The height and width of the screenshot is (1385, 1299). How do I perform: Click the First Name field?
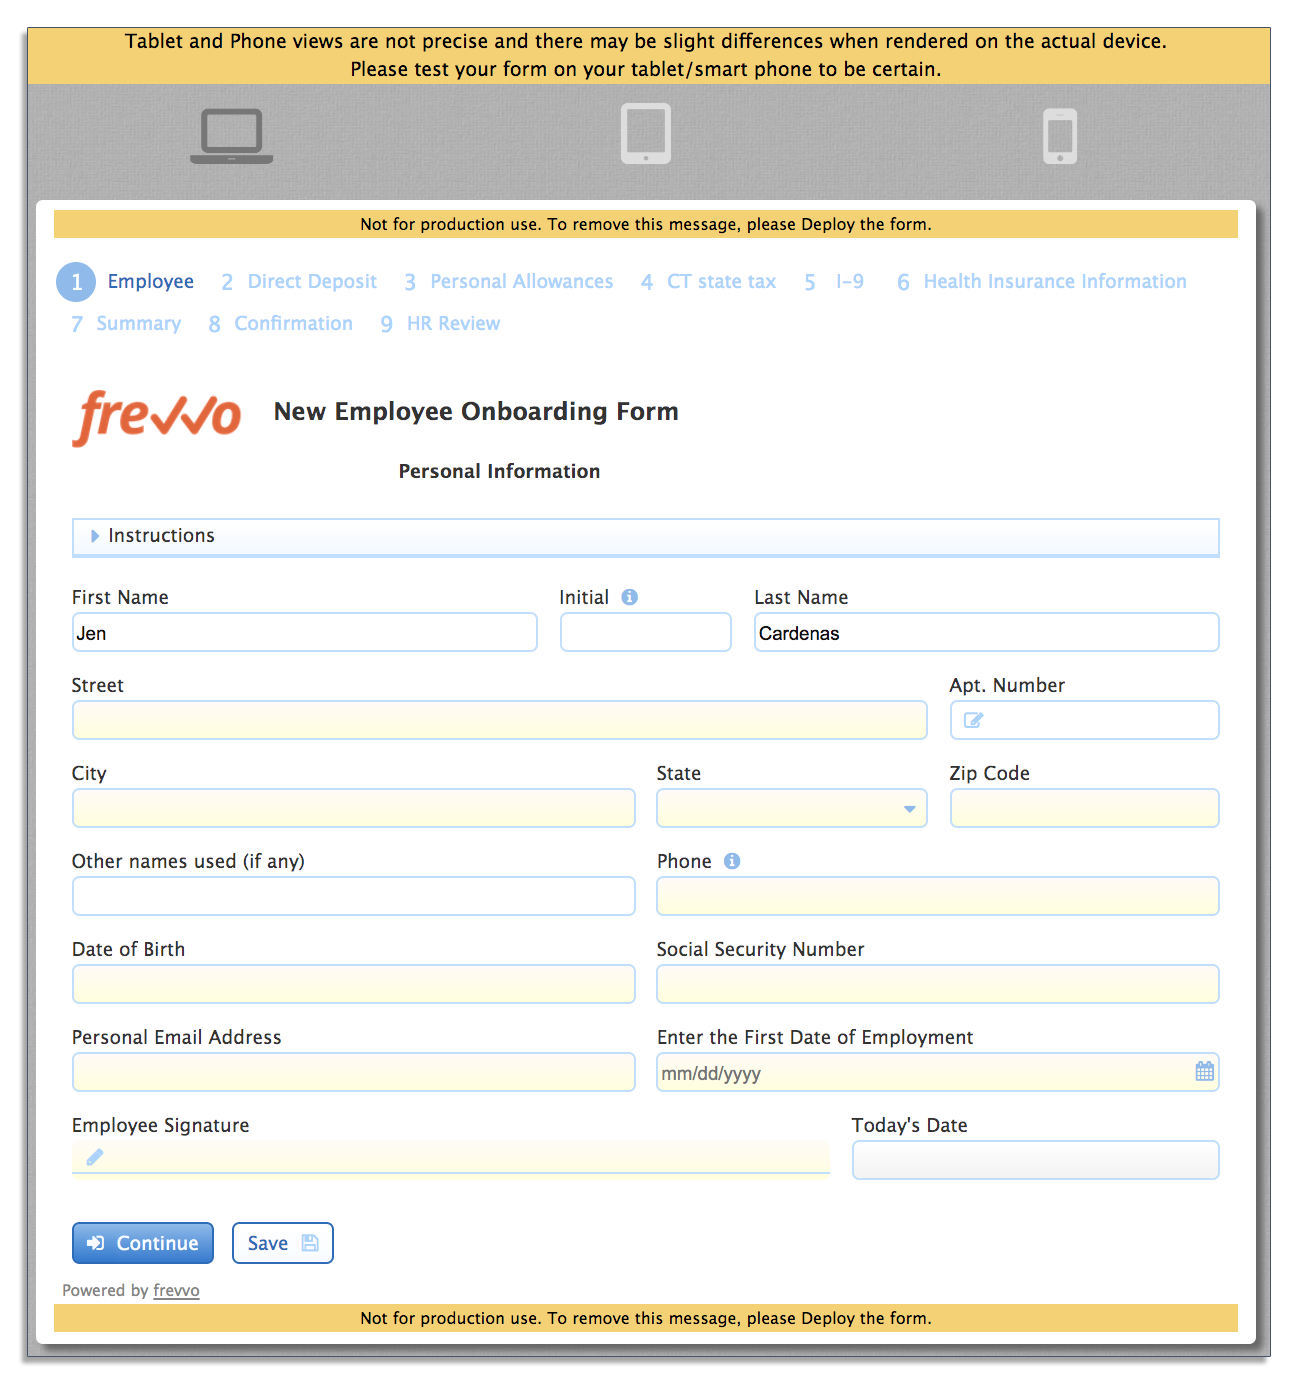(305, 632)
